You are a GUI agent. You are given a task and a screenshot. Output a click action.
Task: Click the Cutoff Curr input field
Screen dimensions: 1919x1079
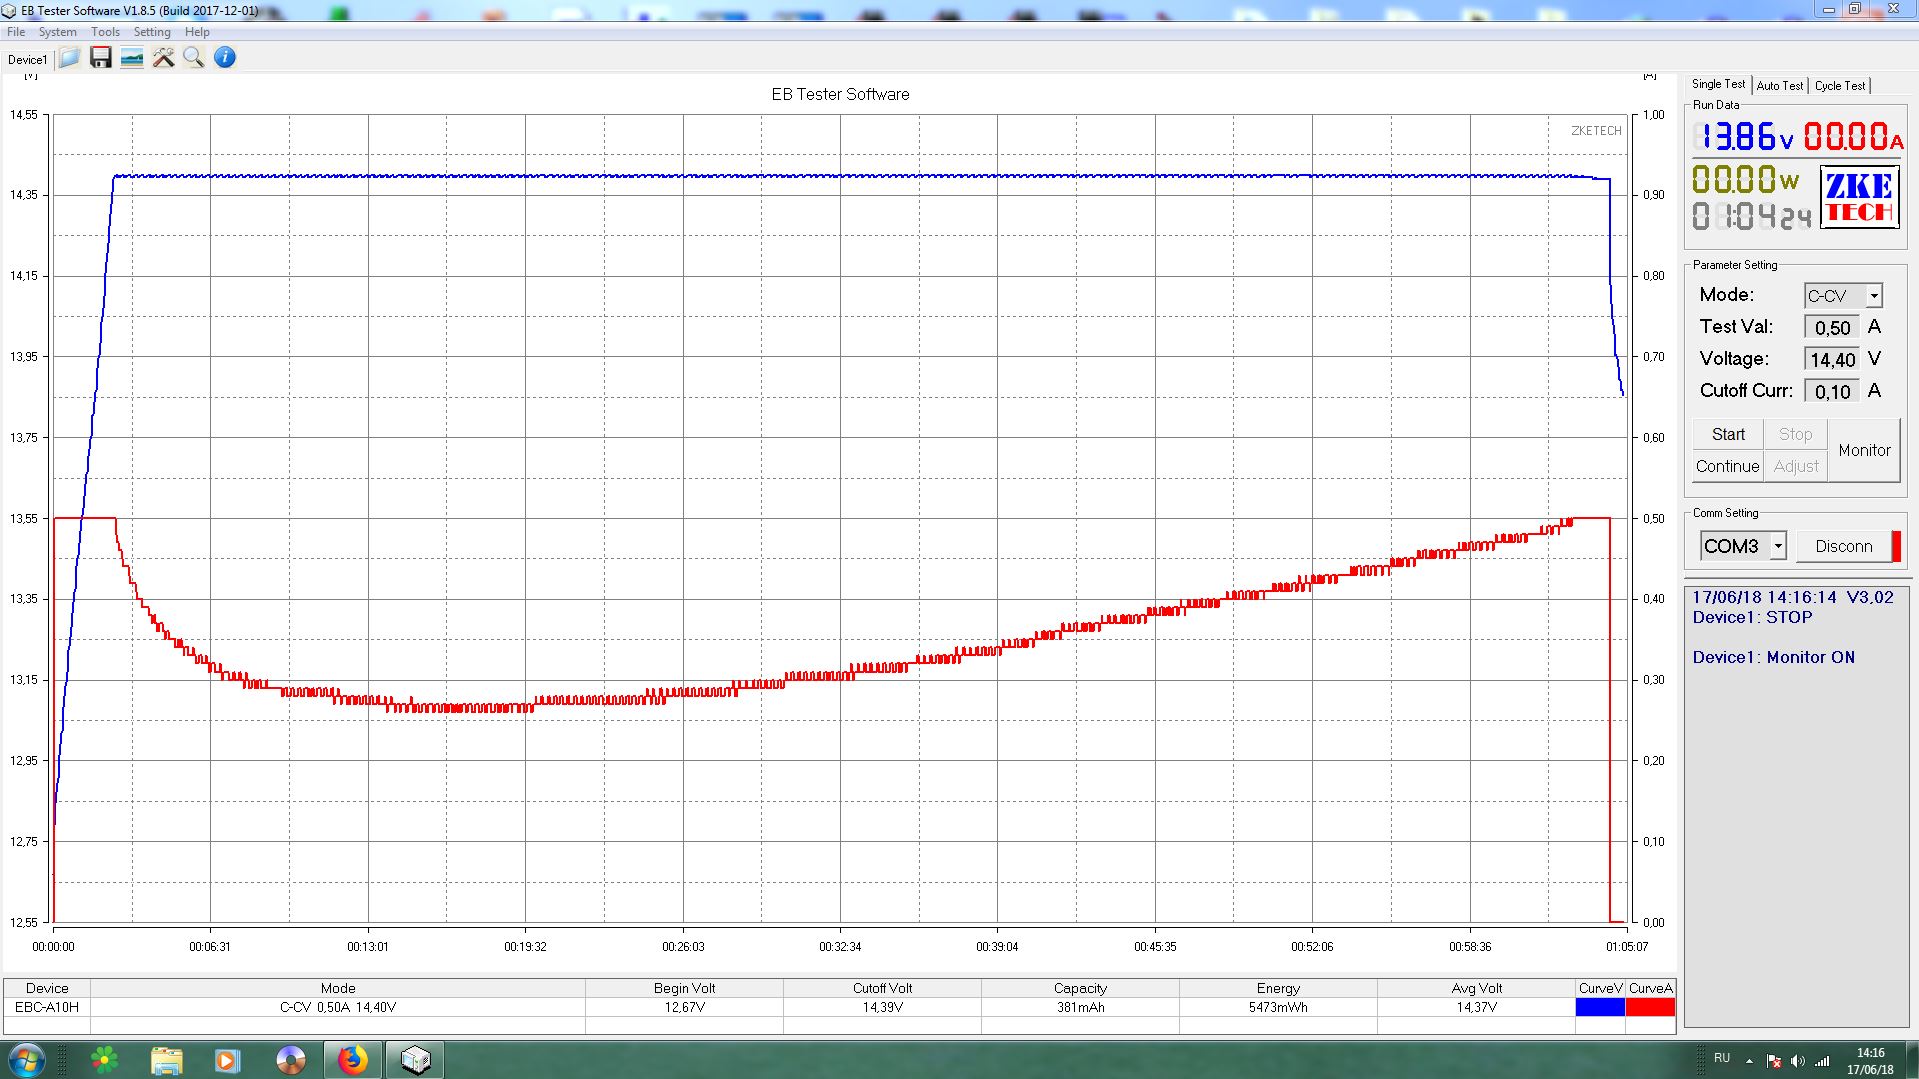(1831, 392)
